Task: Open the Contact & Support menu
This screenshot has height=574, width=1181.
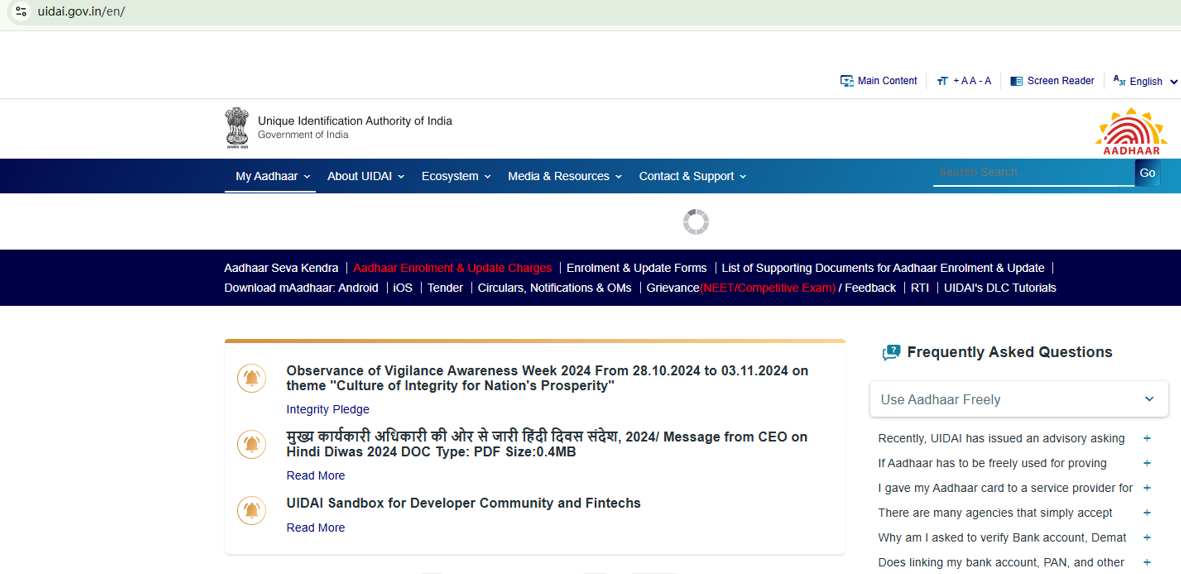Action: (692, 176)
